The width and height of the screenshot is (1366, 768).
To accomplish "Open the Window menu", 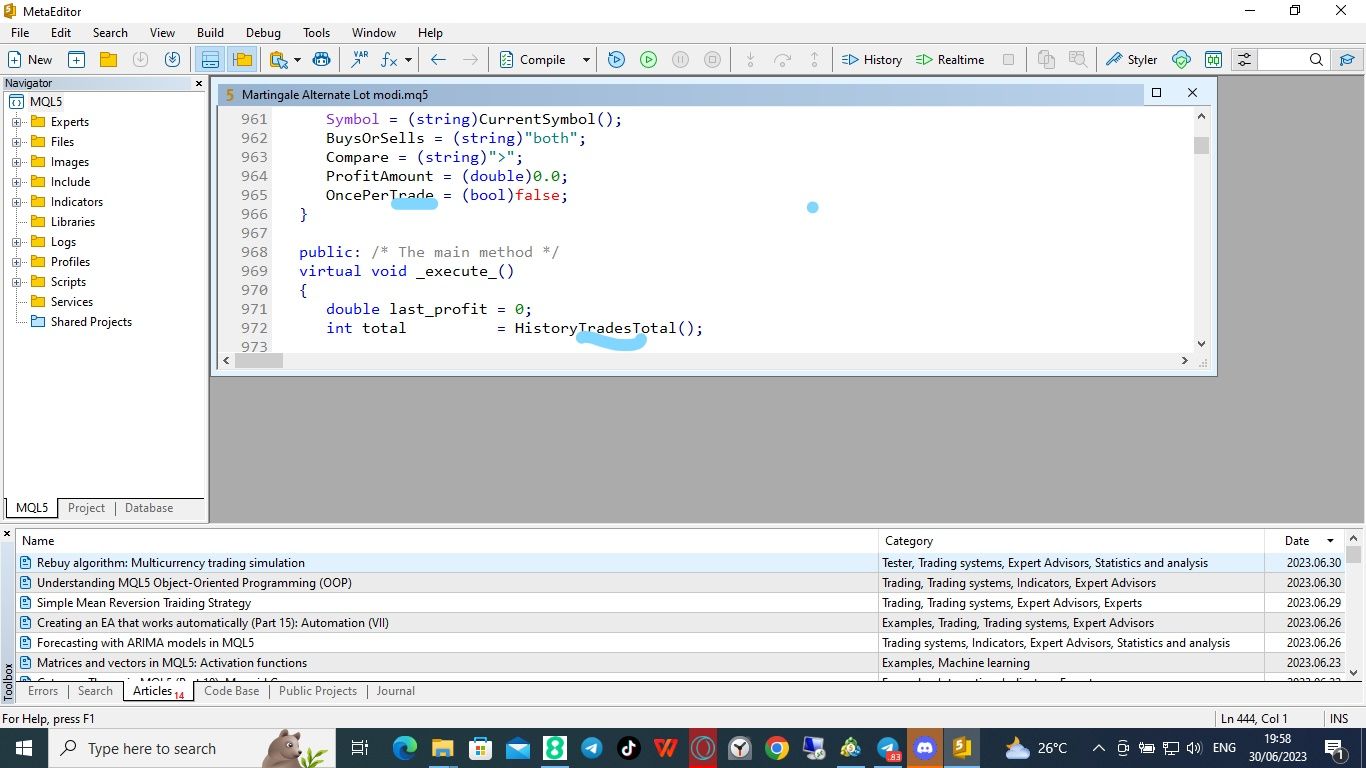I will tap(374, 33).
